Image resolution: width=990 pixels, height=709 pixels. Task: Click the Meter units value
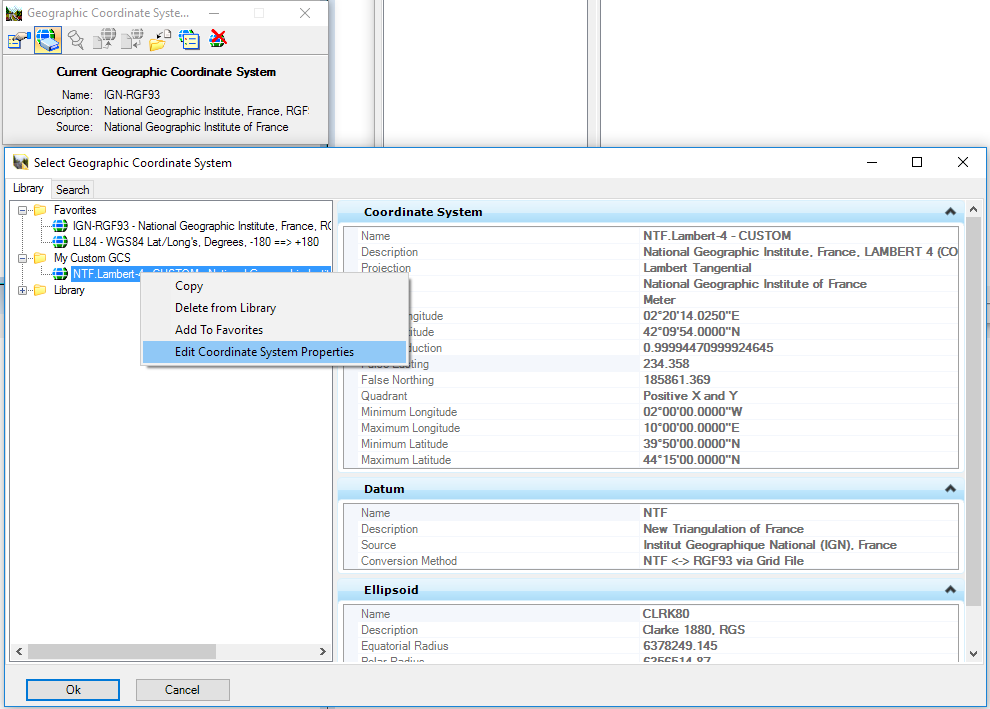(659, 300)
